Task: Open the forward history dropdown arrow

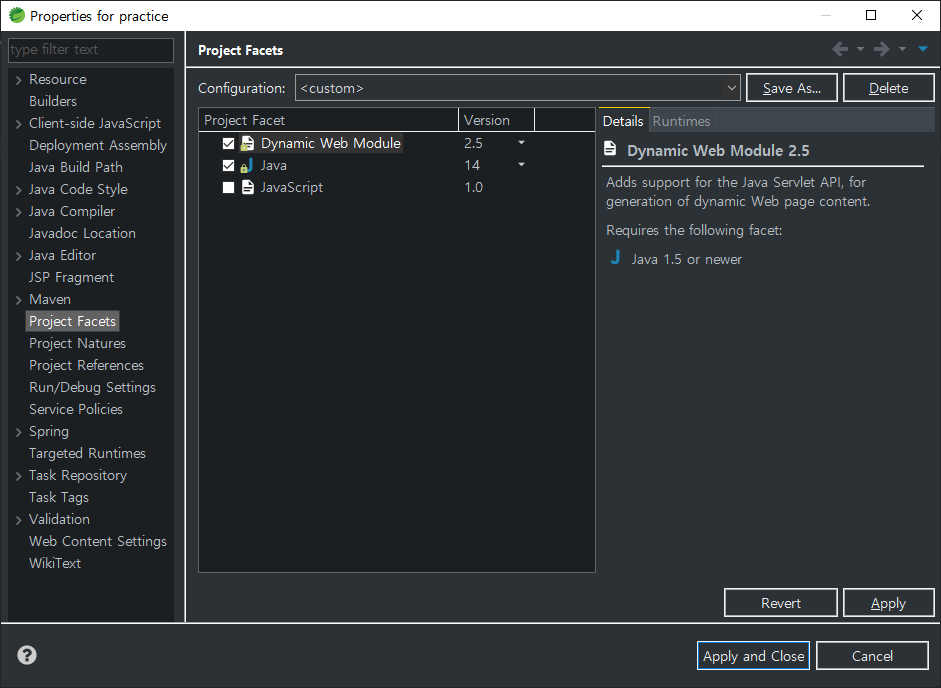Action: pos(902,49)
